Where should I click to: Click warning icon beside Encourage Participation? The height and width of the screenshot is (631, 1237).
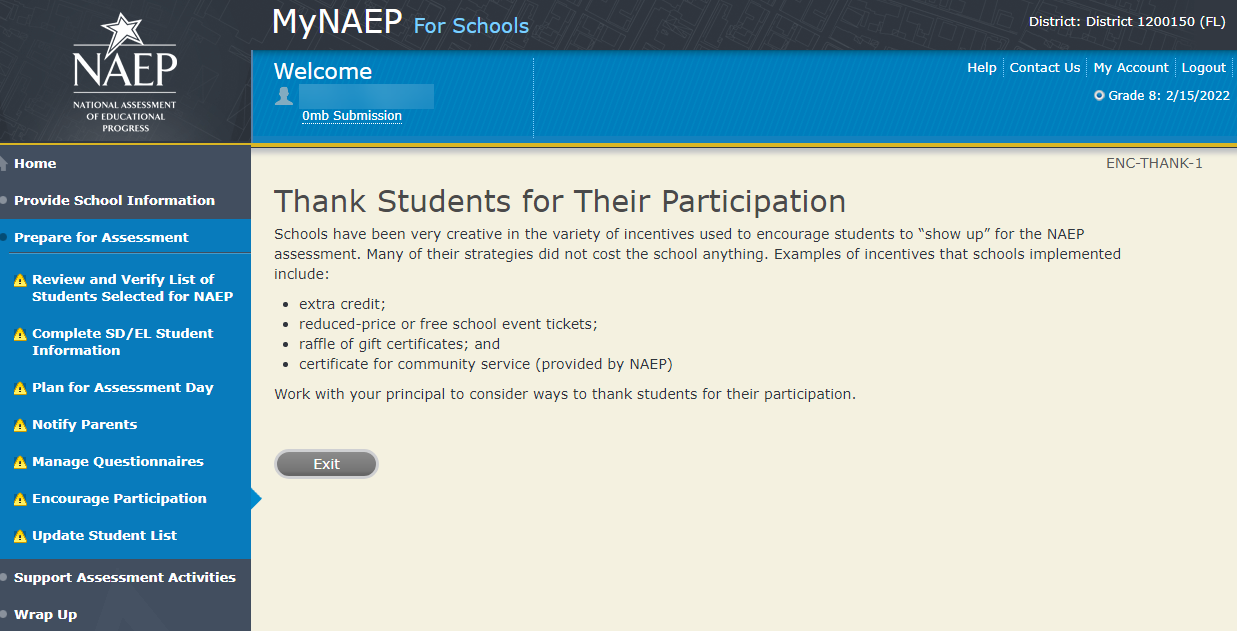[x=20, y=499]
